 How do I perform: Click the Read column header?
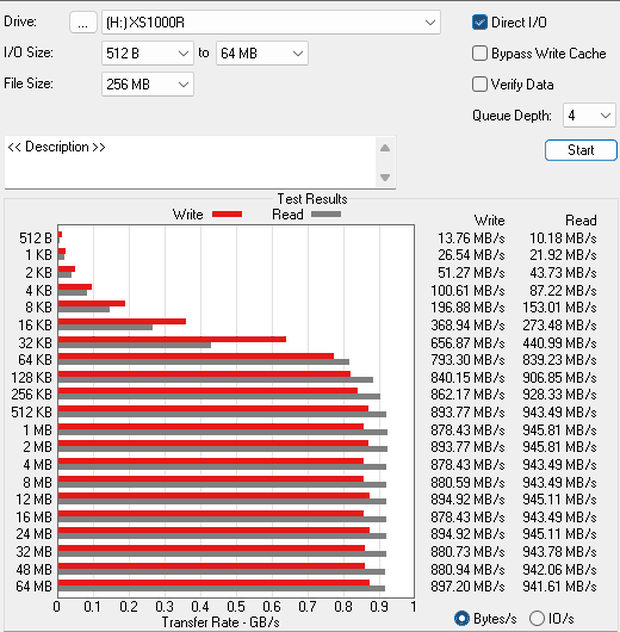[581, 220]
